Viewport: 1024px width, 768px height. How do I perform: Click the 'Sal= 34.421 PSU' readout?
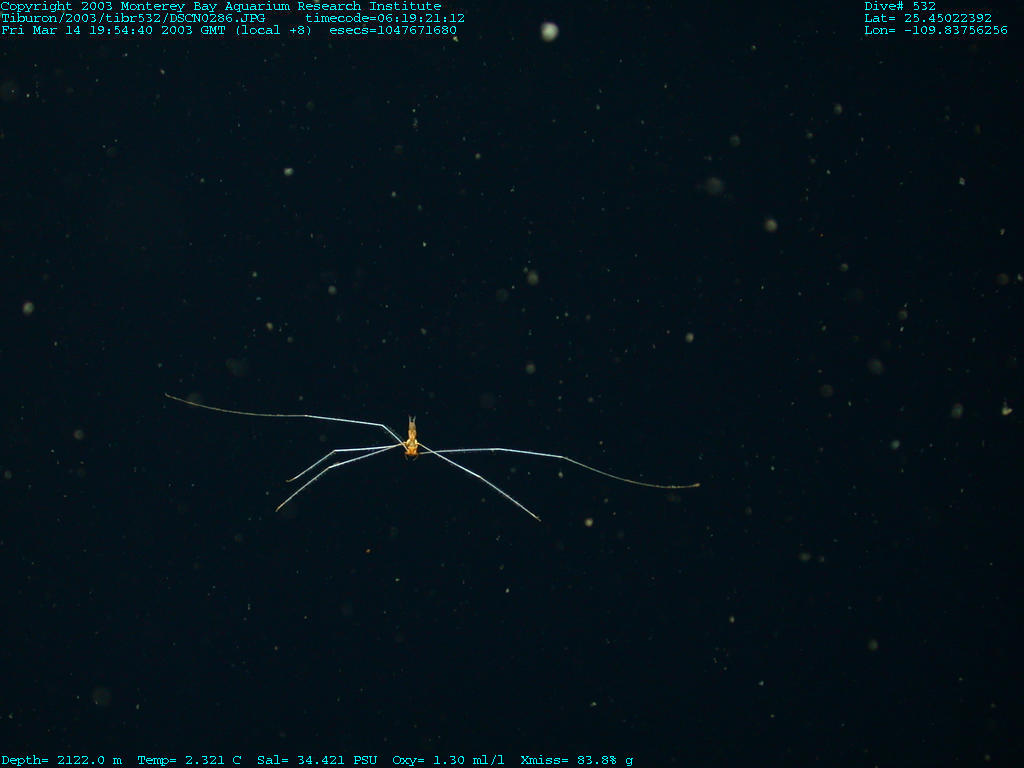click(x=317, y=760)
